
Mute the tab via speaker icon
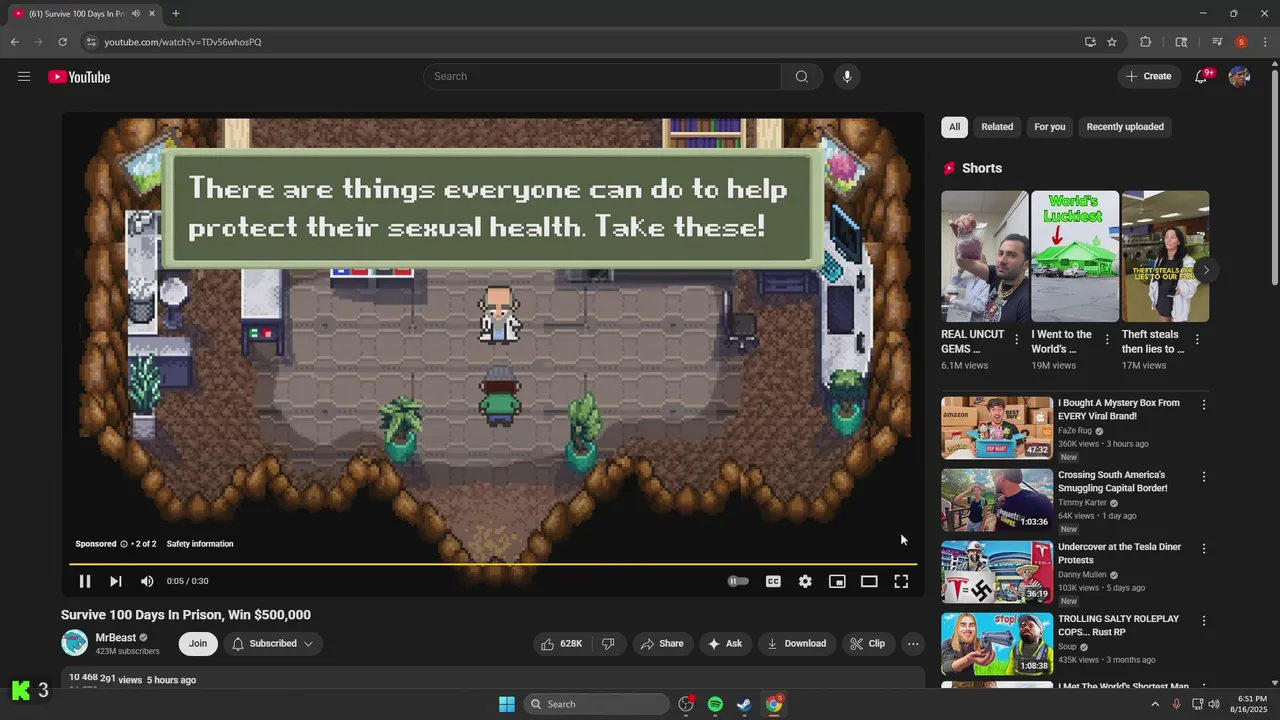point(136,14)
